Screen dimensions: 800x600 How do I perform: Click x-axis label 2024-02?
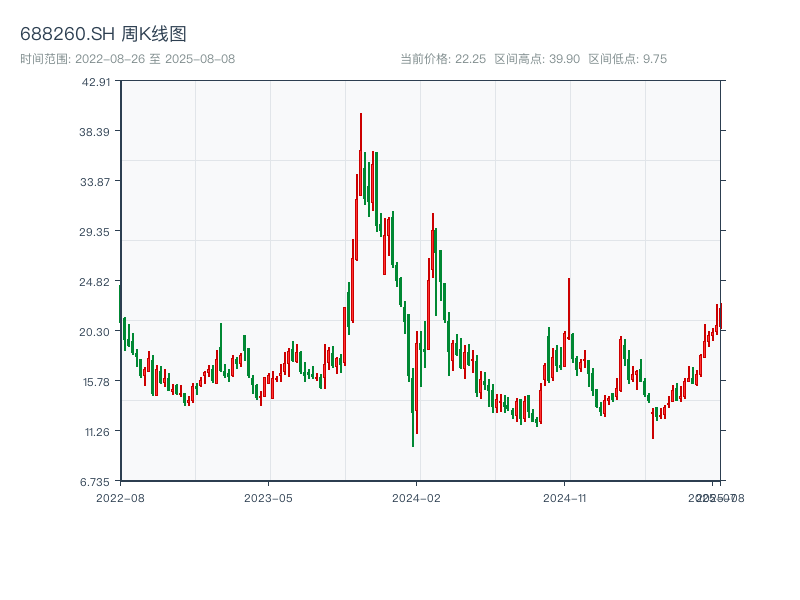pyautogui.click(x=416, y=498)
